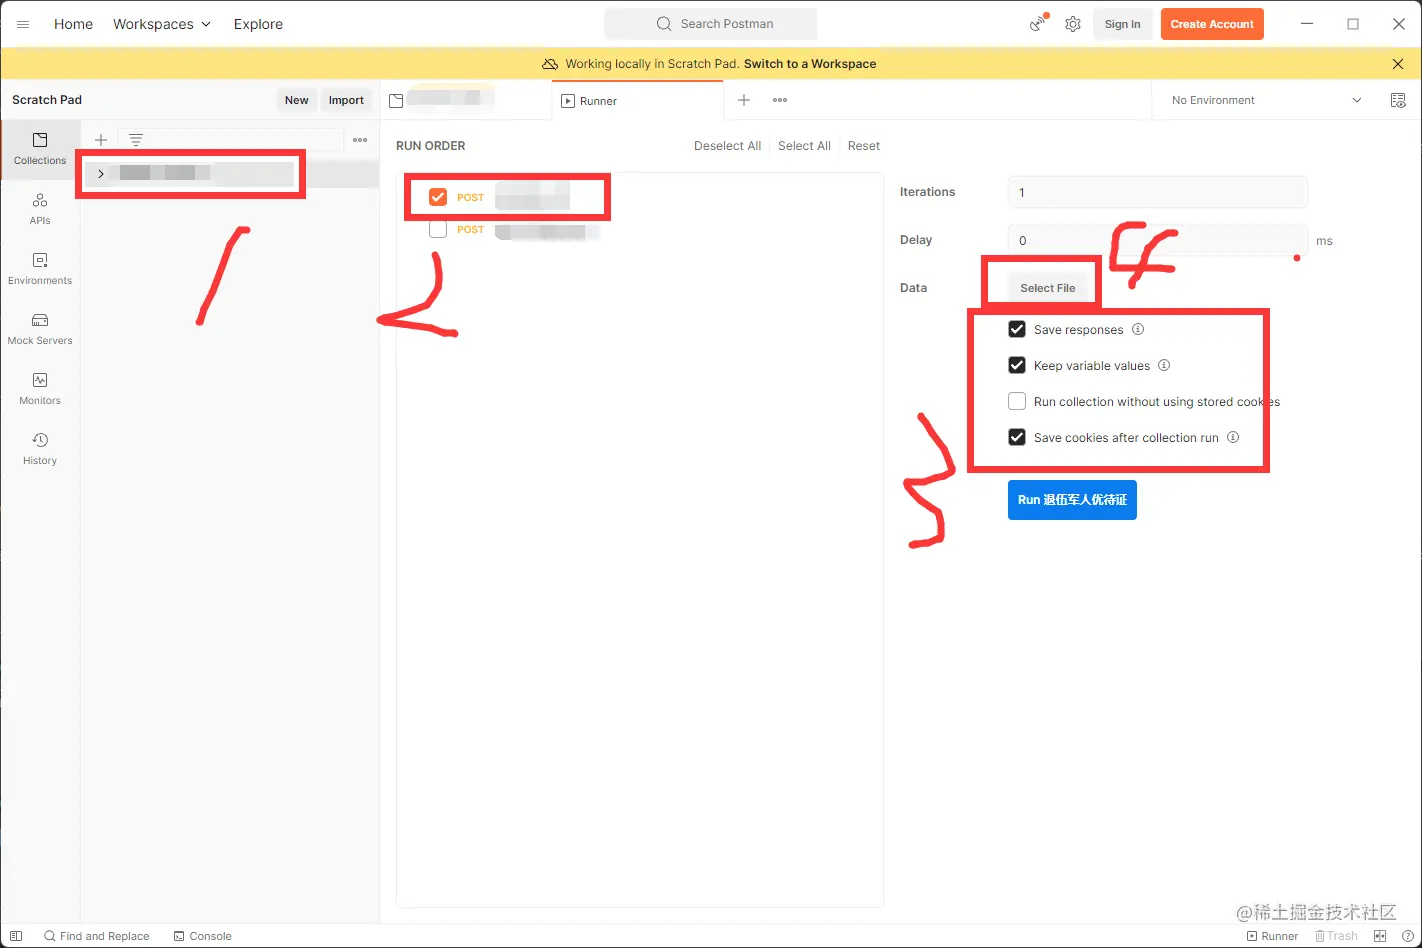
Task: Toggle the sidebar icon in status bar
Action: pos(16,936)
